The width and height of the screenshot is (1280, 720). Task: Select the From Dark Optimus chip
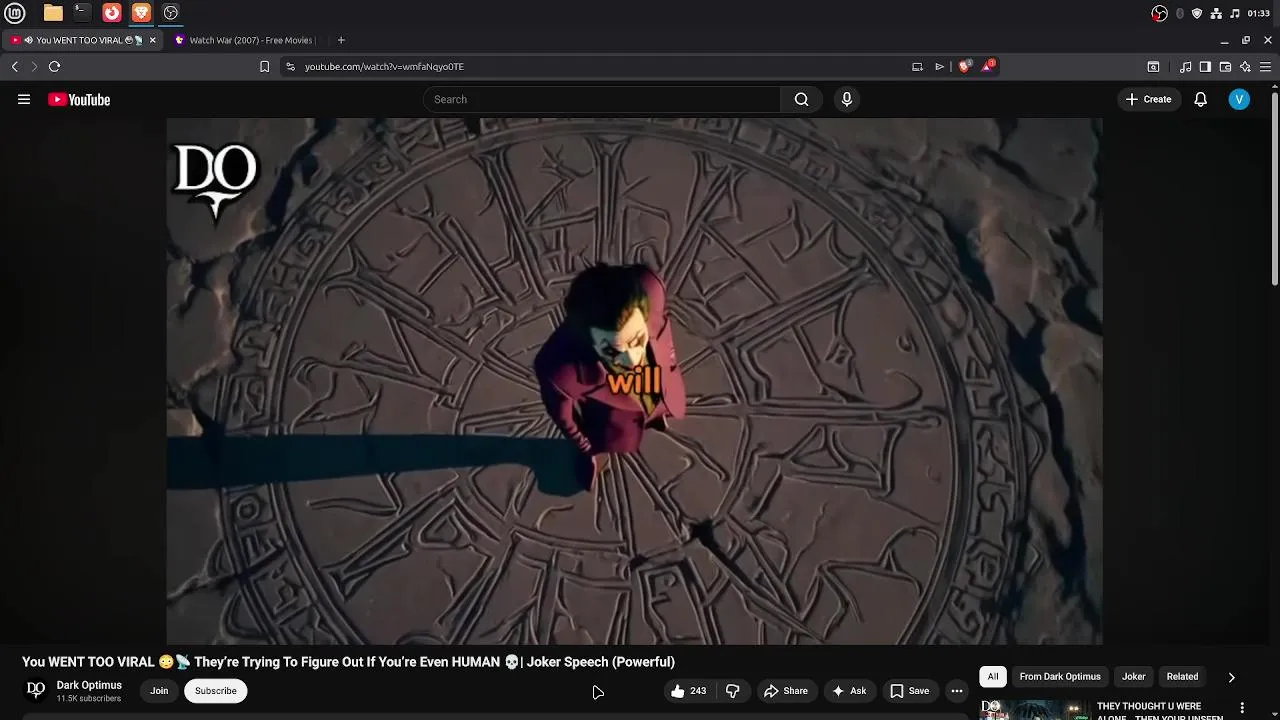[x=1060, y=677]
